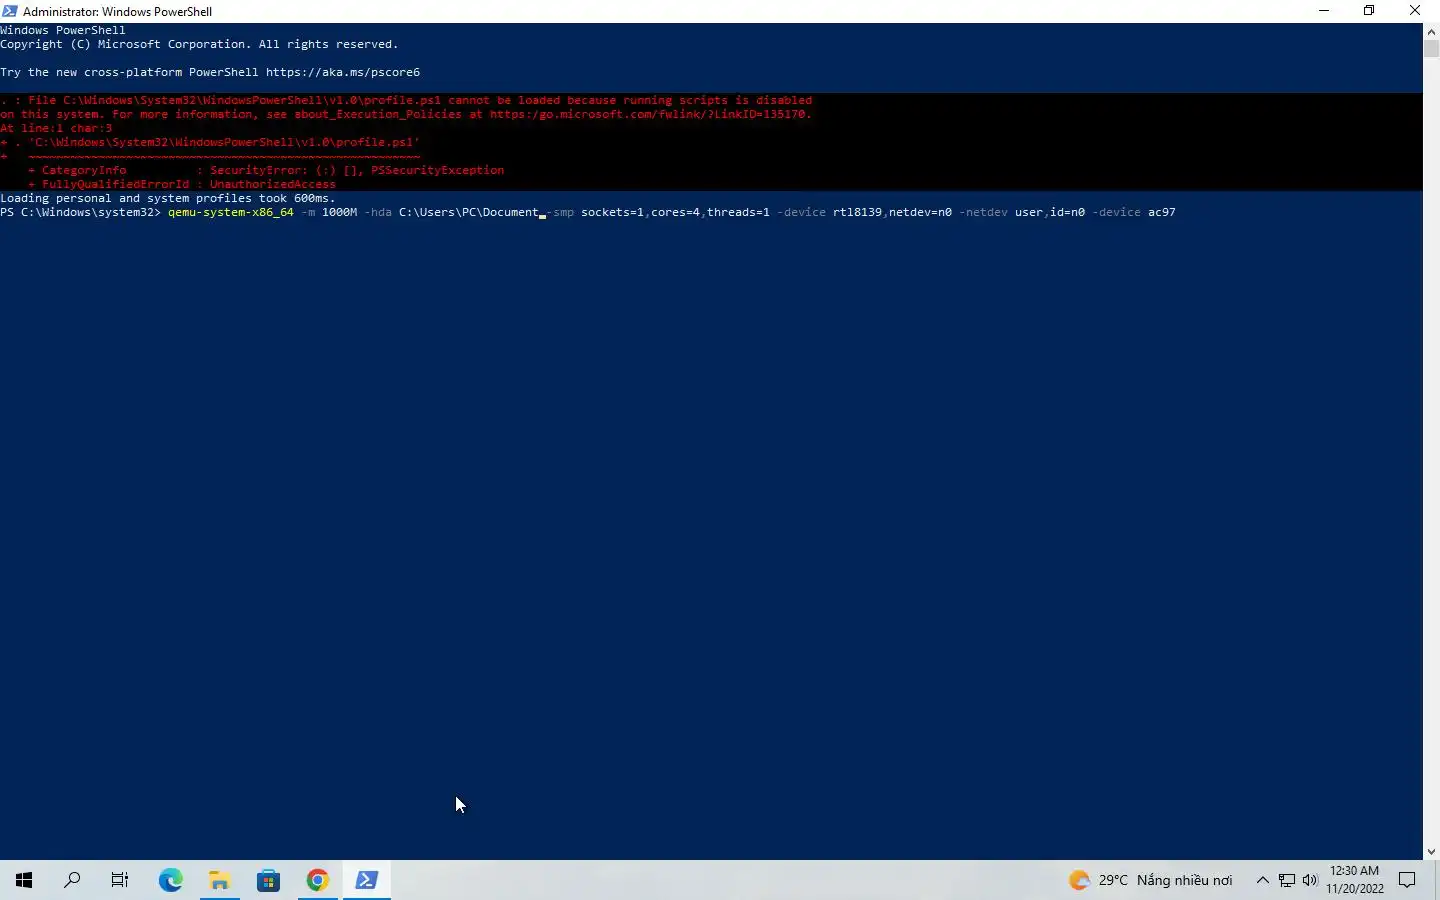Click the scrollbar up arrow

coord(1431,31)
